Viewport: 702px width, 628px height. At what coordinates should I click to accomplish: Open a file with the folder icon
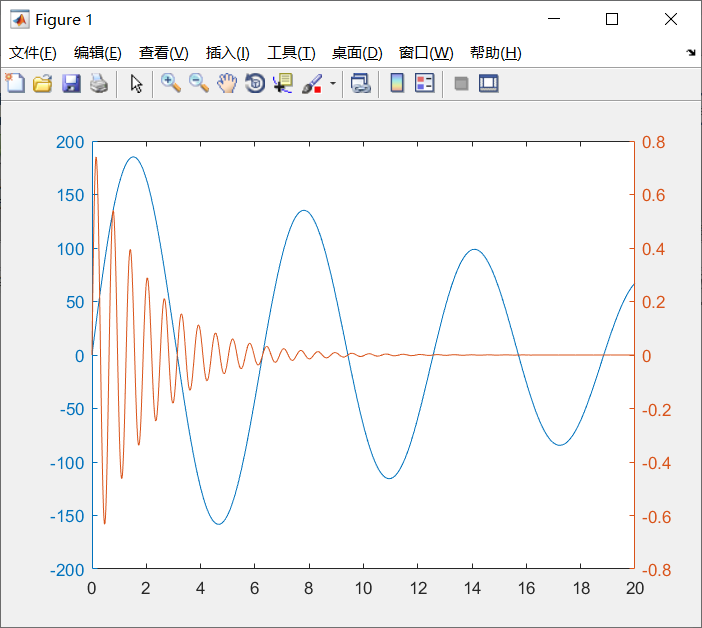(x=43, y=83)
